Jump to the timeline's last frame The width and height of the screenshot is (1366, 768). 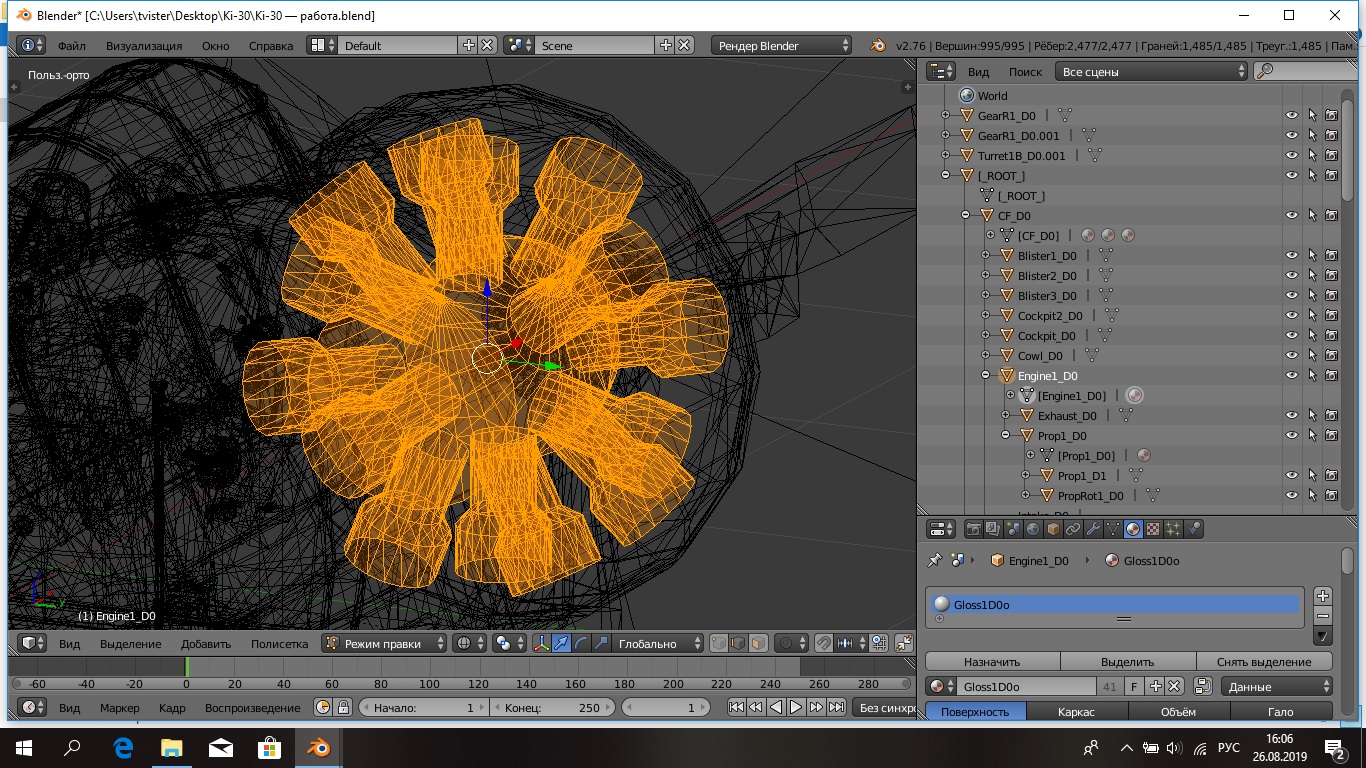click(837, 707)
